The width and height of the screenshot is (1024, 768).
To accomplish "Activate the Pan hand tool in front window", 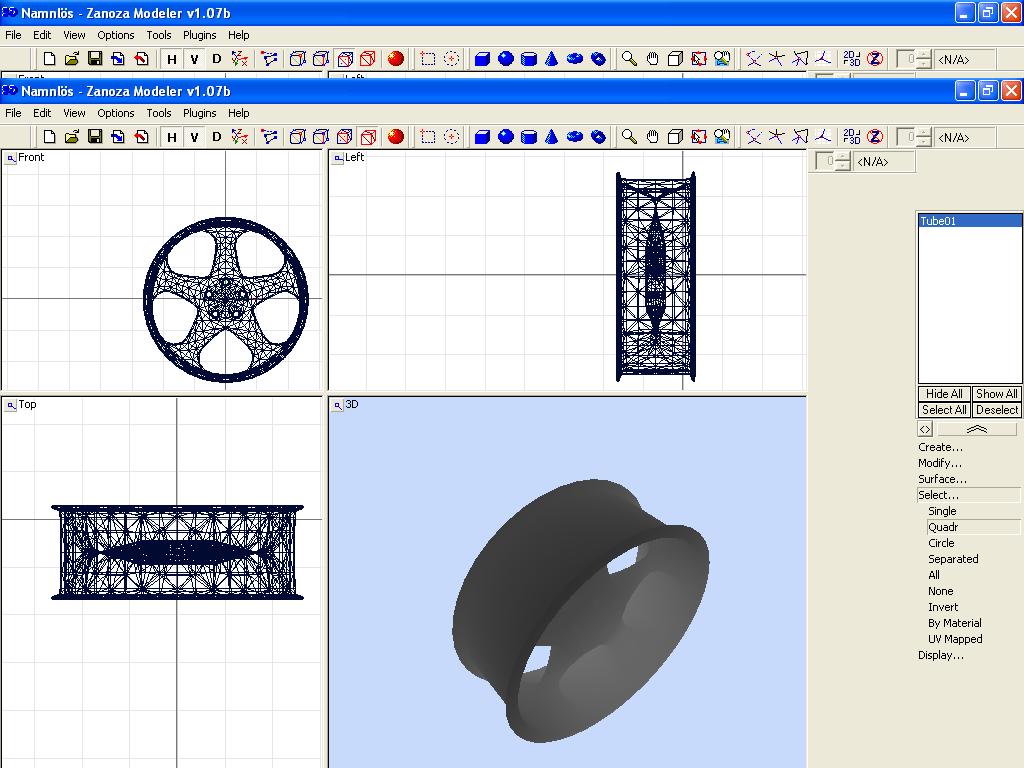I will tap(652, 137).
